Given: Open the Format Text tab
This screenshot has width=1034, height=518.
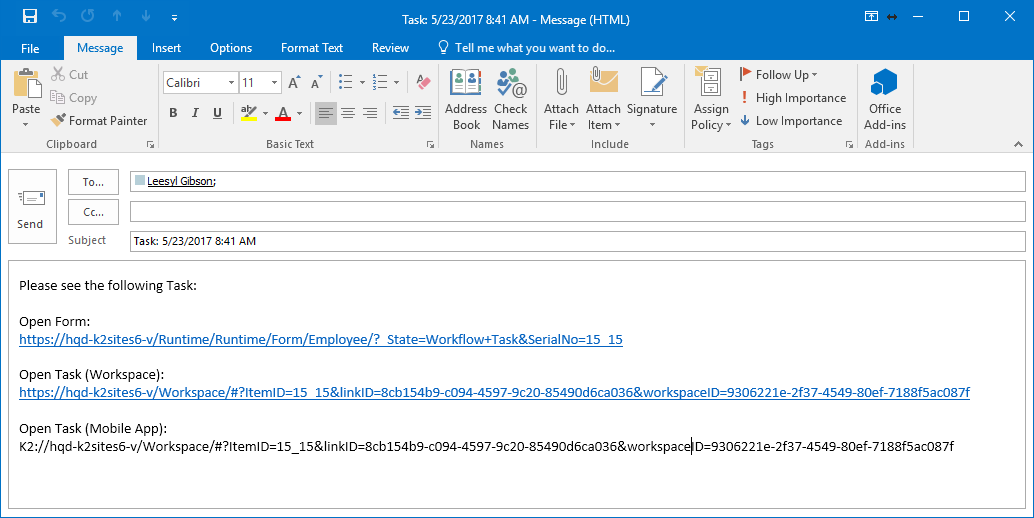Looking at the screenshot, I should click(x=311, y=48).
